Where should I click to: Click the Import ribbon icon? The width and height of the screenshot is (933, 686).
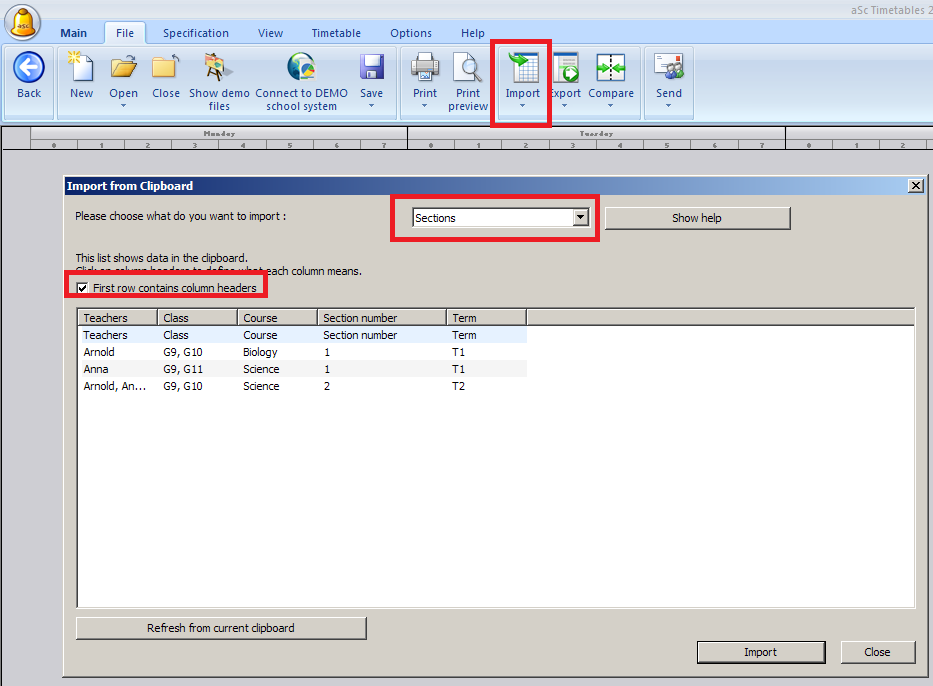tap(522, 68)
